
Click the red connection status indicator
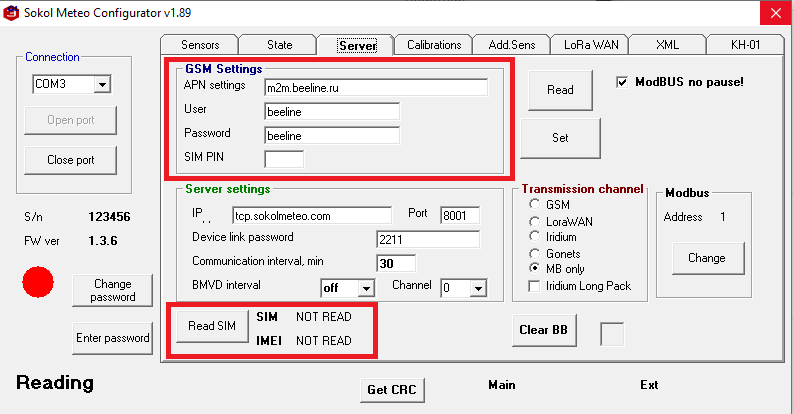tap(38, 282)
